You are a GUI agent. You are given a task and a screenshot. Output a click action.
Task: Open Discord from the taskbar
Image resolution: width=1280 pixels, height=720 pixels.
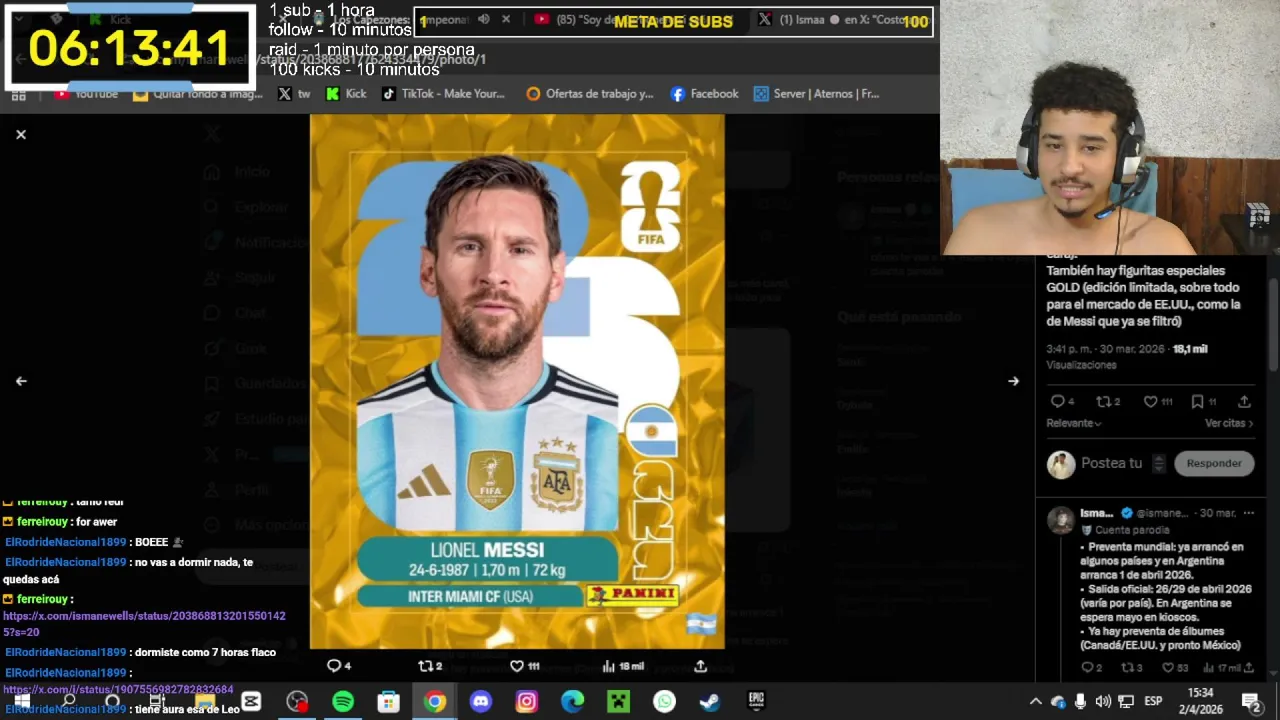pos(481,702)
